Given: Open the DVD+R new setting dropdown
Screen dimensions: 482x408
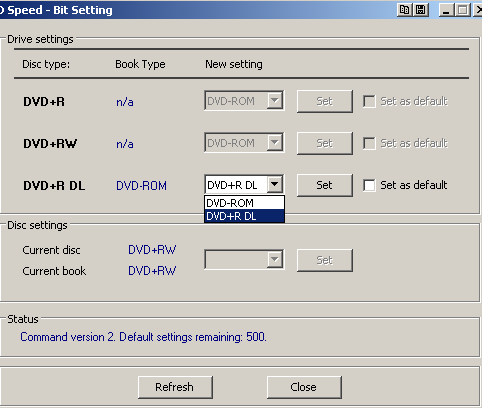Looking at the screenshot, I should (275, 100).
